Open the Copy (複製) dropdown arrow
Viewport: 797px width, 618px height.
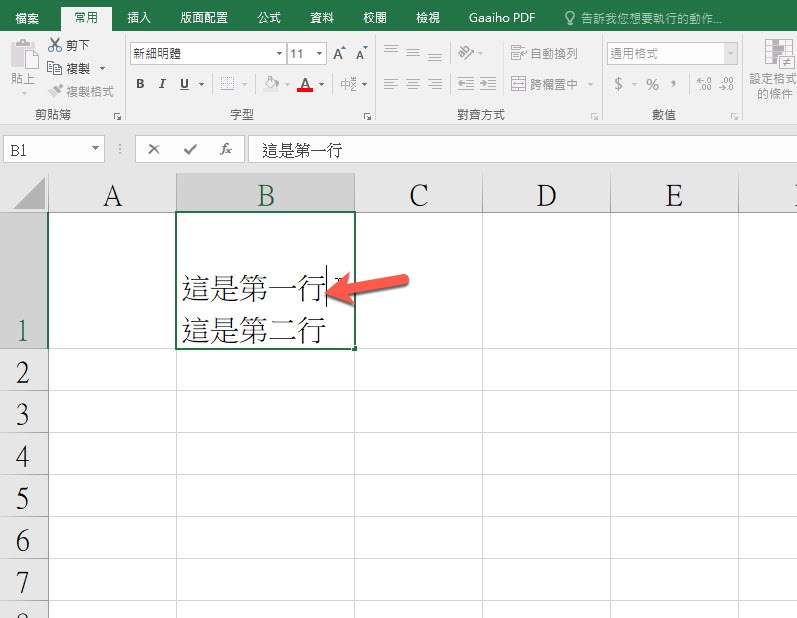click(103, 68)
